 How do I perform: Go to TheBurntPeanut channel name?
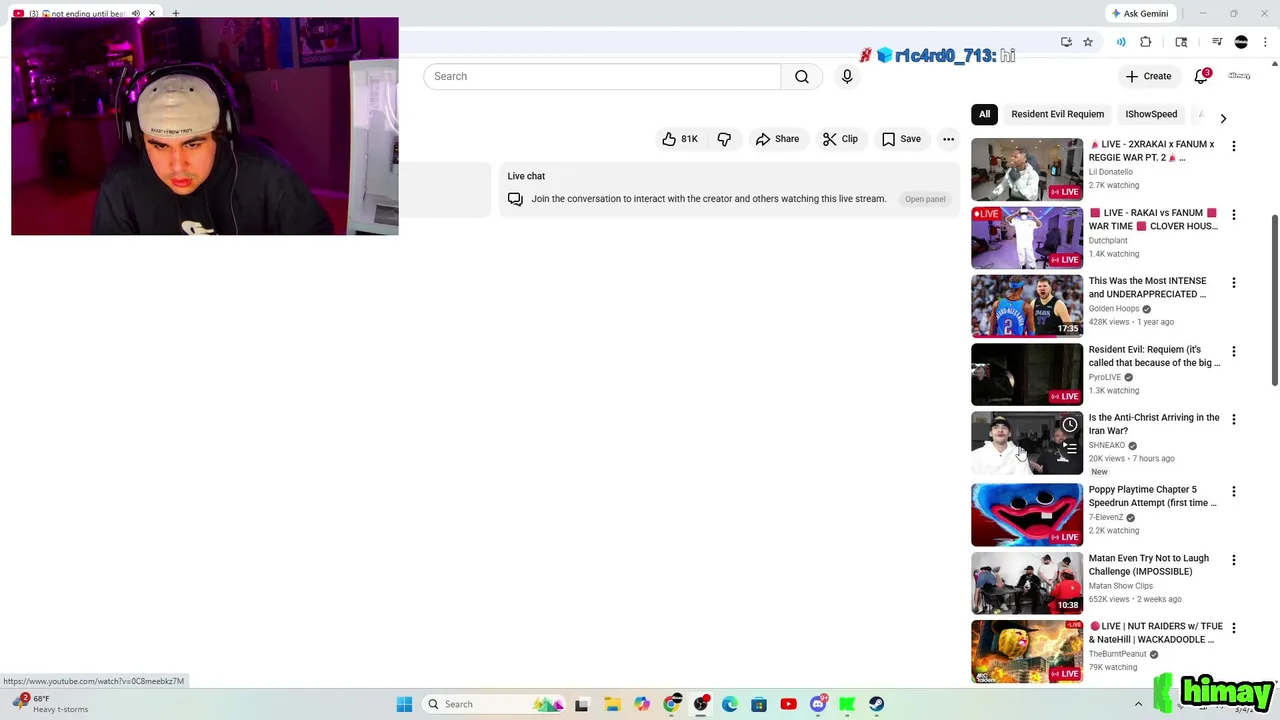pyautogui.click(x=1116, y=654)
